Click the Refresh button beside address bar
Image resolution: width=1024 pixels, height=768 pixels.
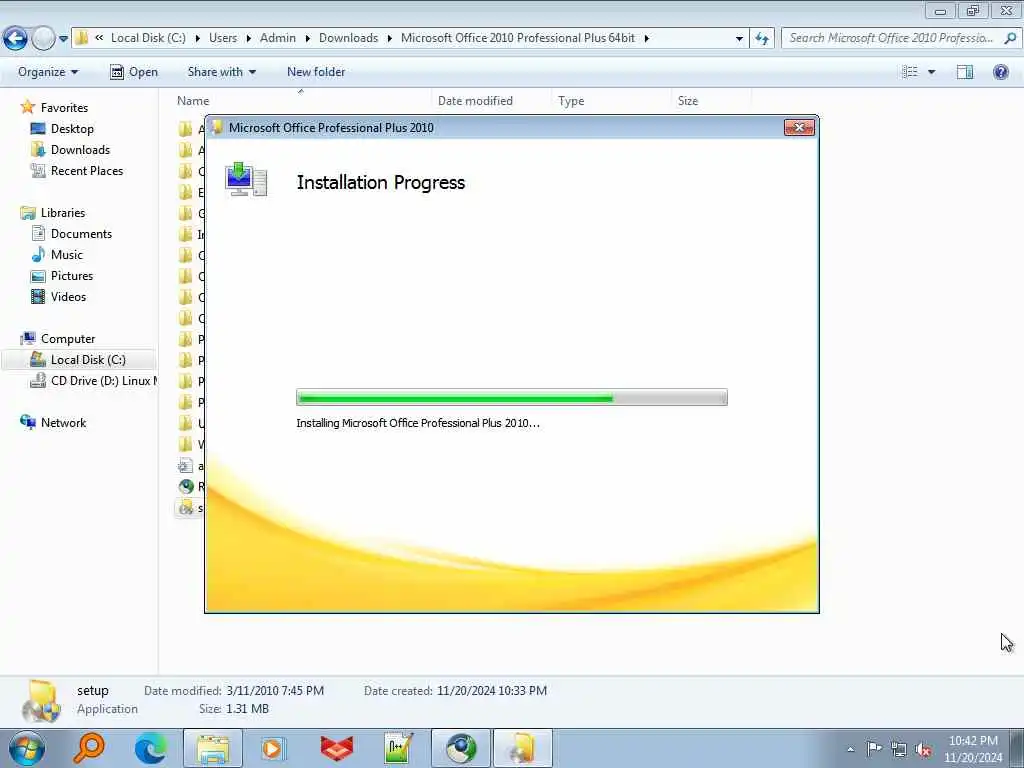tap(762, 39)
